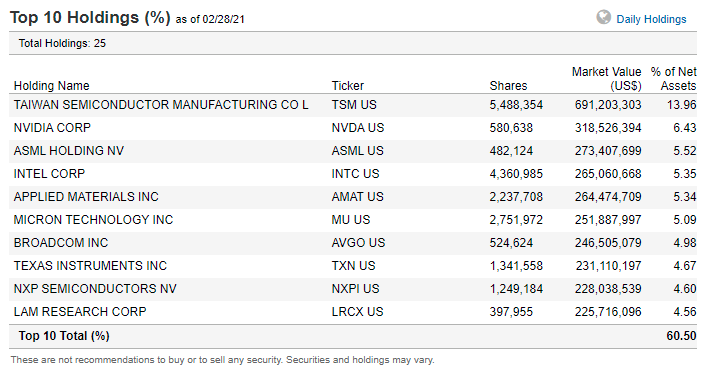
Task: Click net assets percentage '5.35'
Action: [x=685, y=174]
